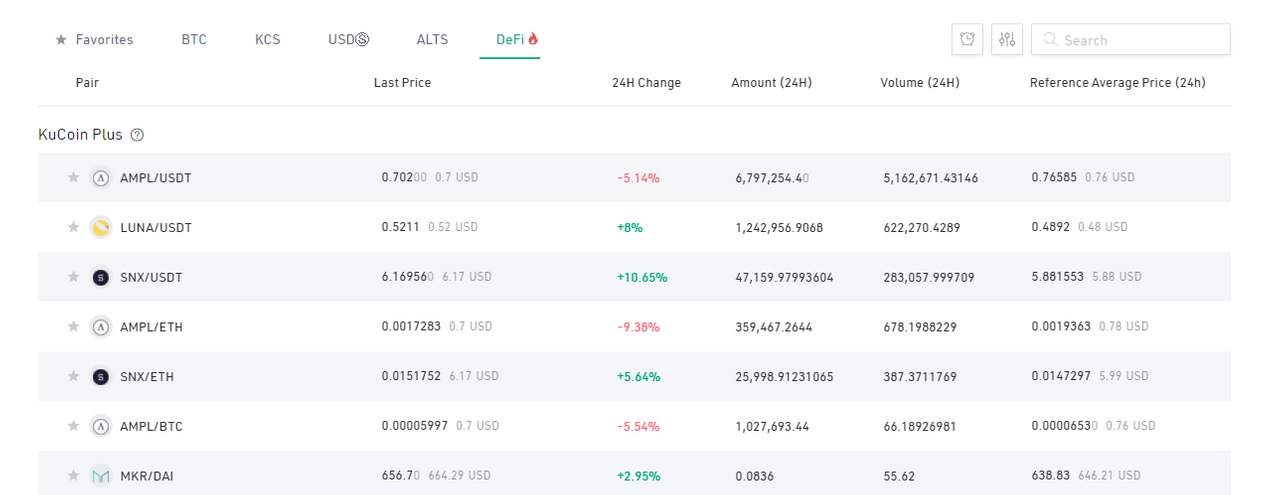Click the -9.38% change value

point(638,327)
